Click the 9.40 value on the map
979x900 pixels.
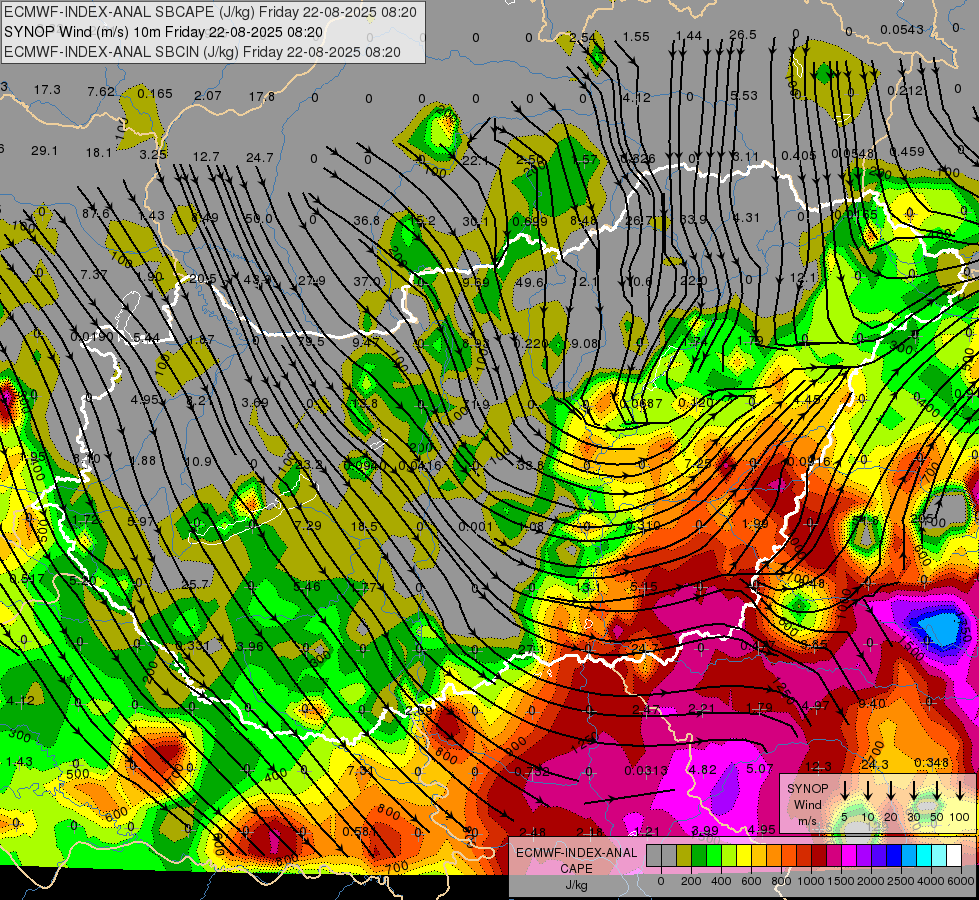(x=872, y=704)
